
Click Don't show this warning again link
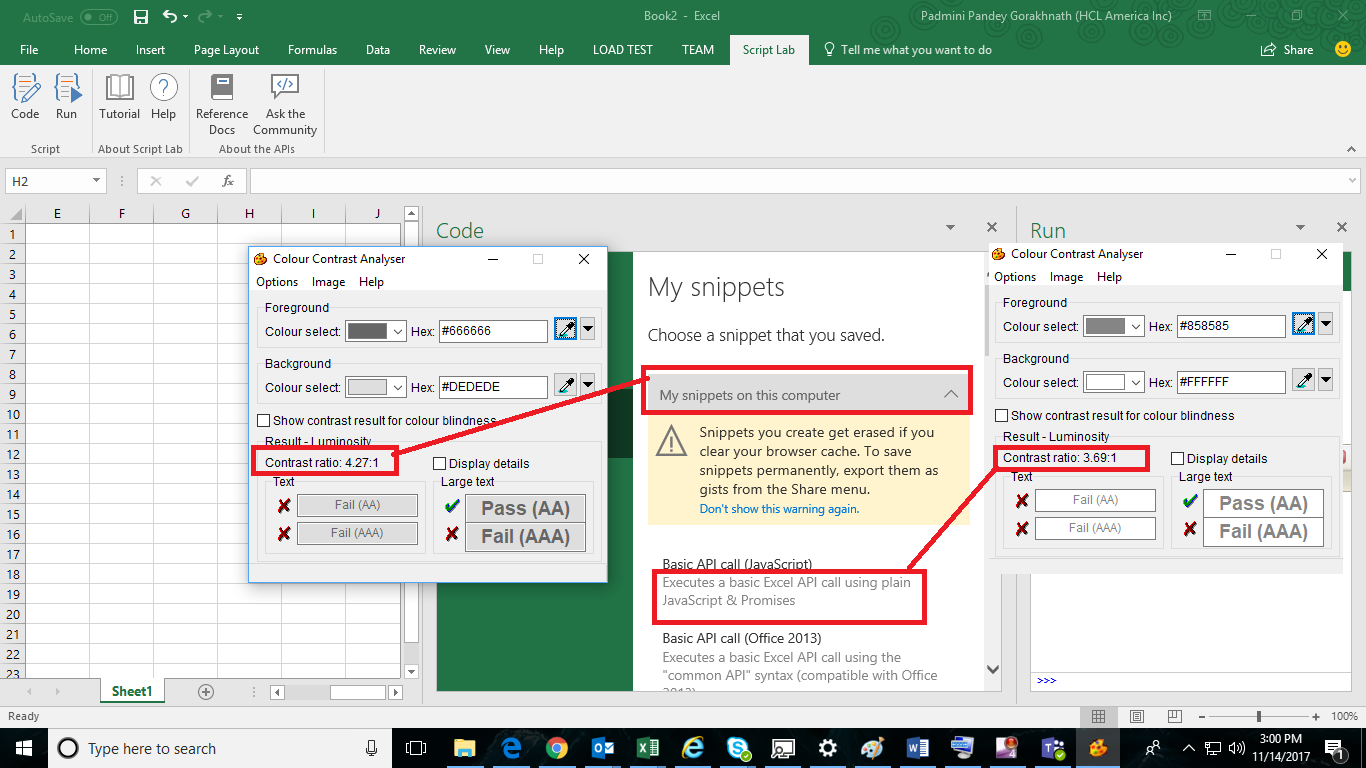click(779, 509)
